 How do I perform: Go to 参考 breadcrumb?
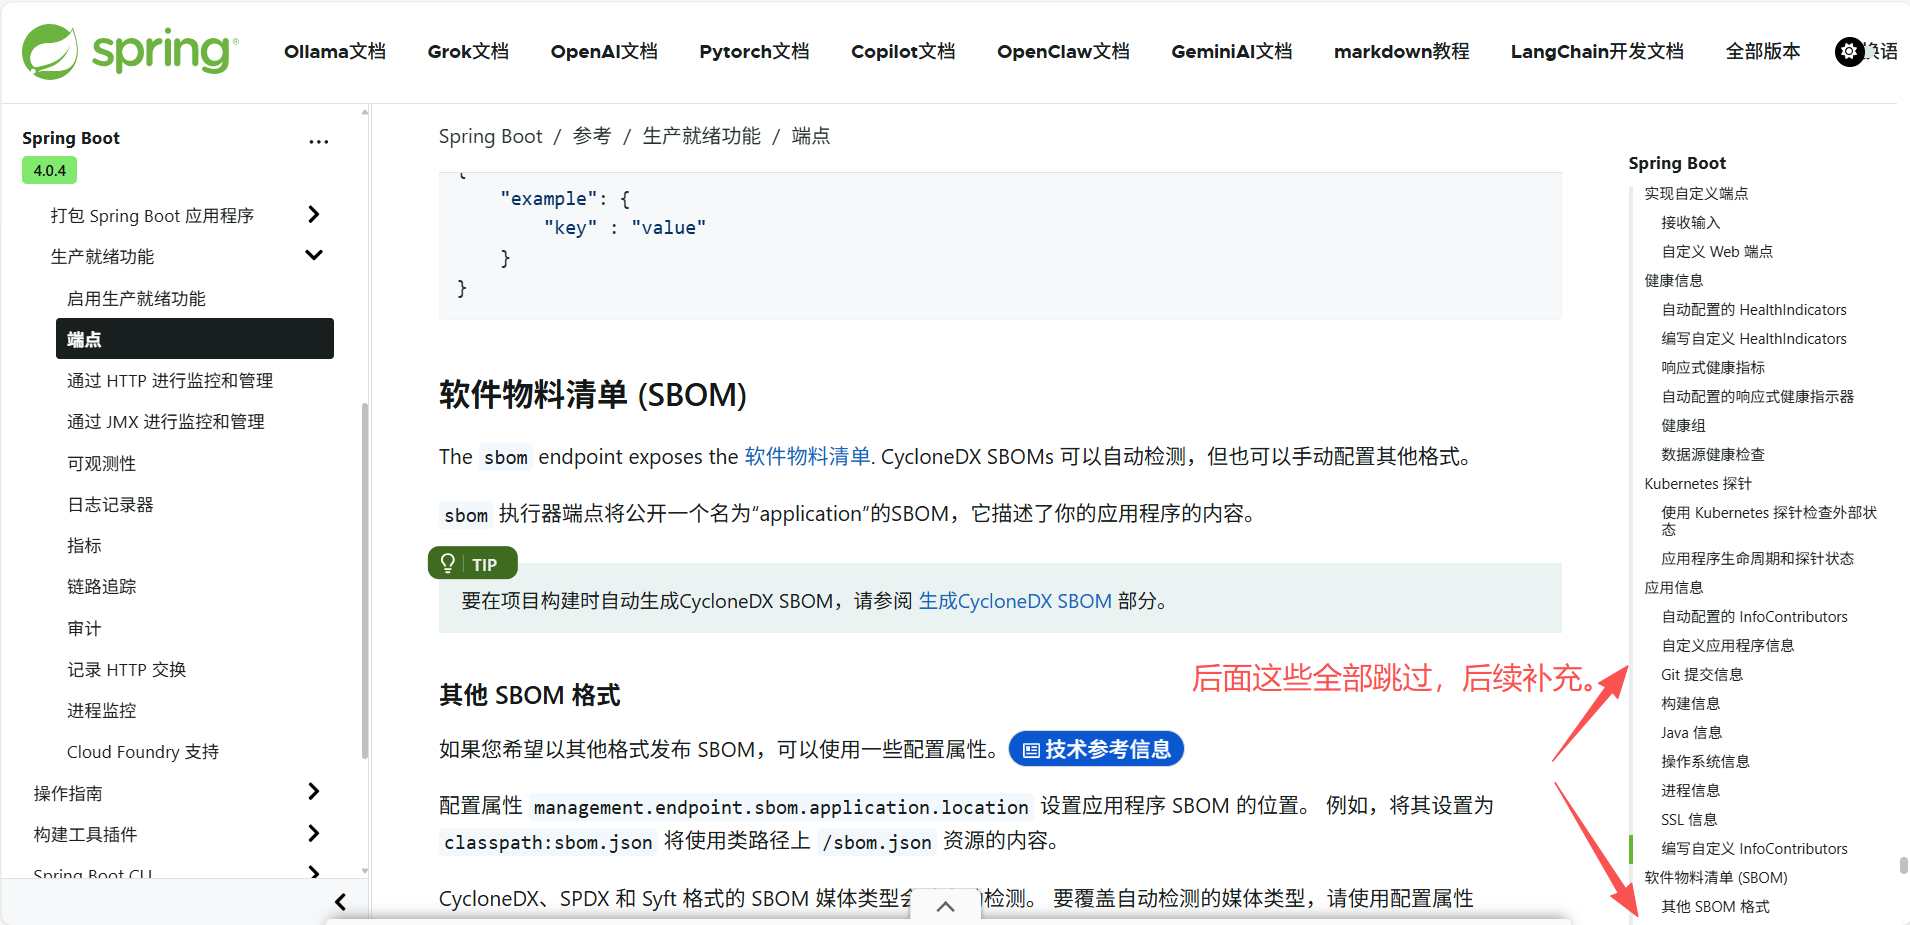pyautogui.click(x=592, y=136)
